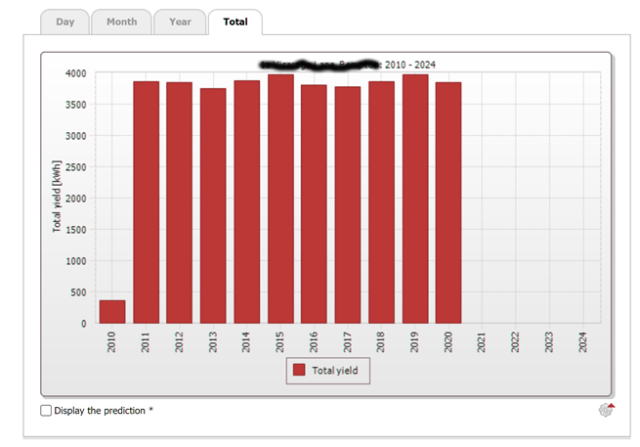
Task: Select the Year tab
Action: click(180, 21)
